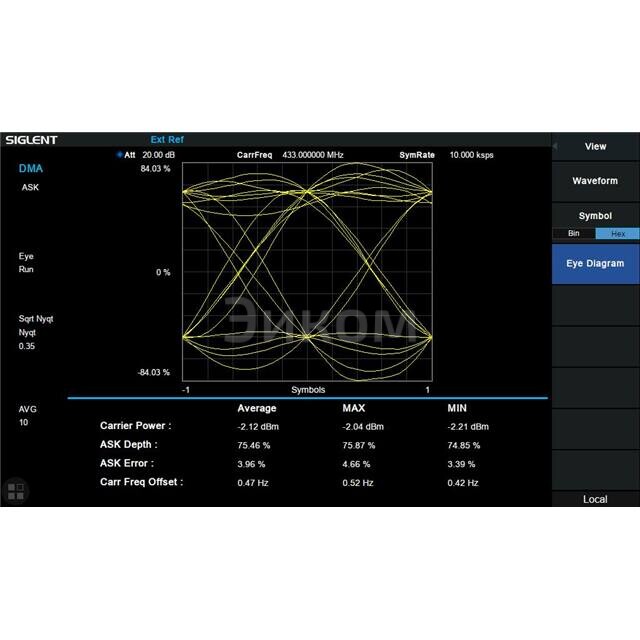Viewport: 640px width, 640px height.
Task: Adjust the 20.00 dB attenuation value
Action: 158,155
